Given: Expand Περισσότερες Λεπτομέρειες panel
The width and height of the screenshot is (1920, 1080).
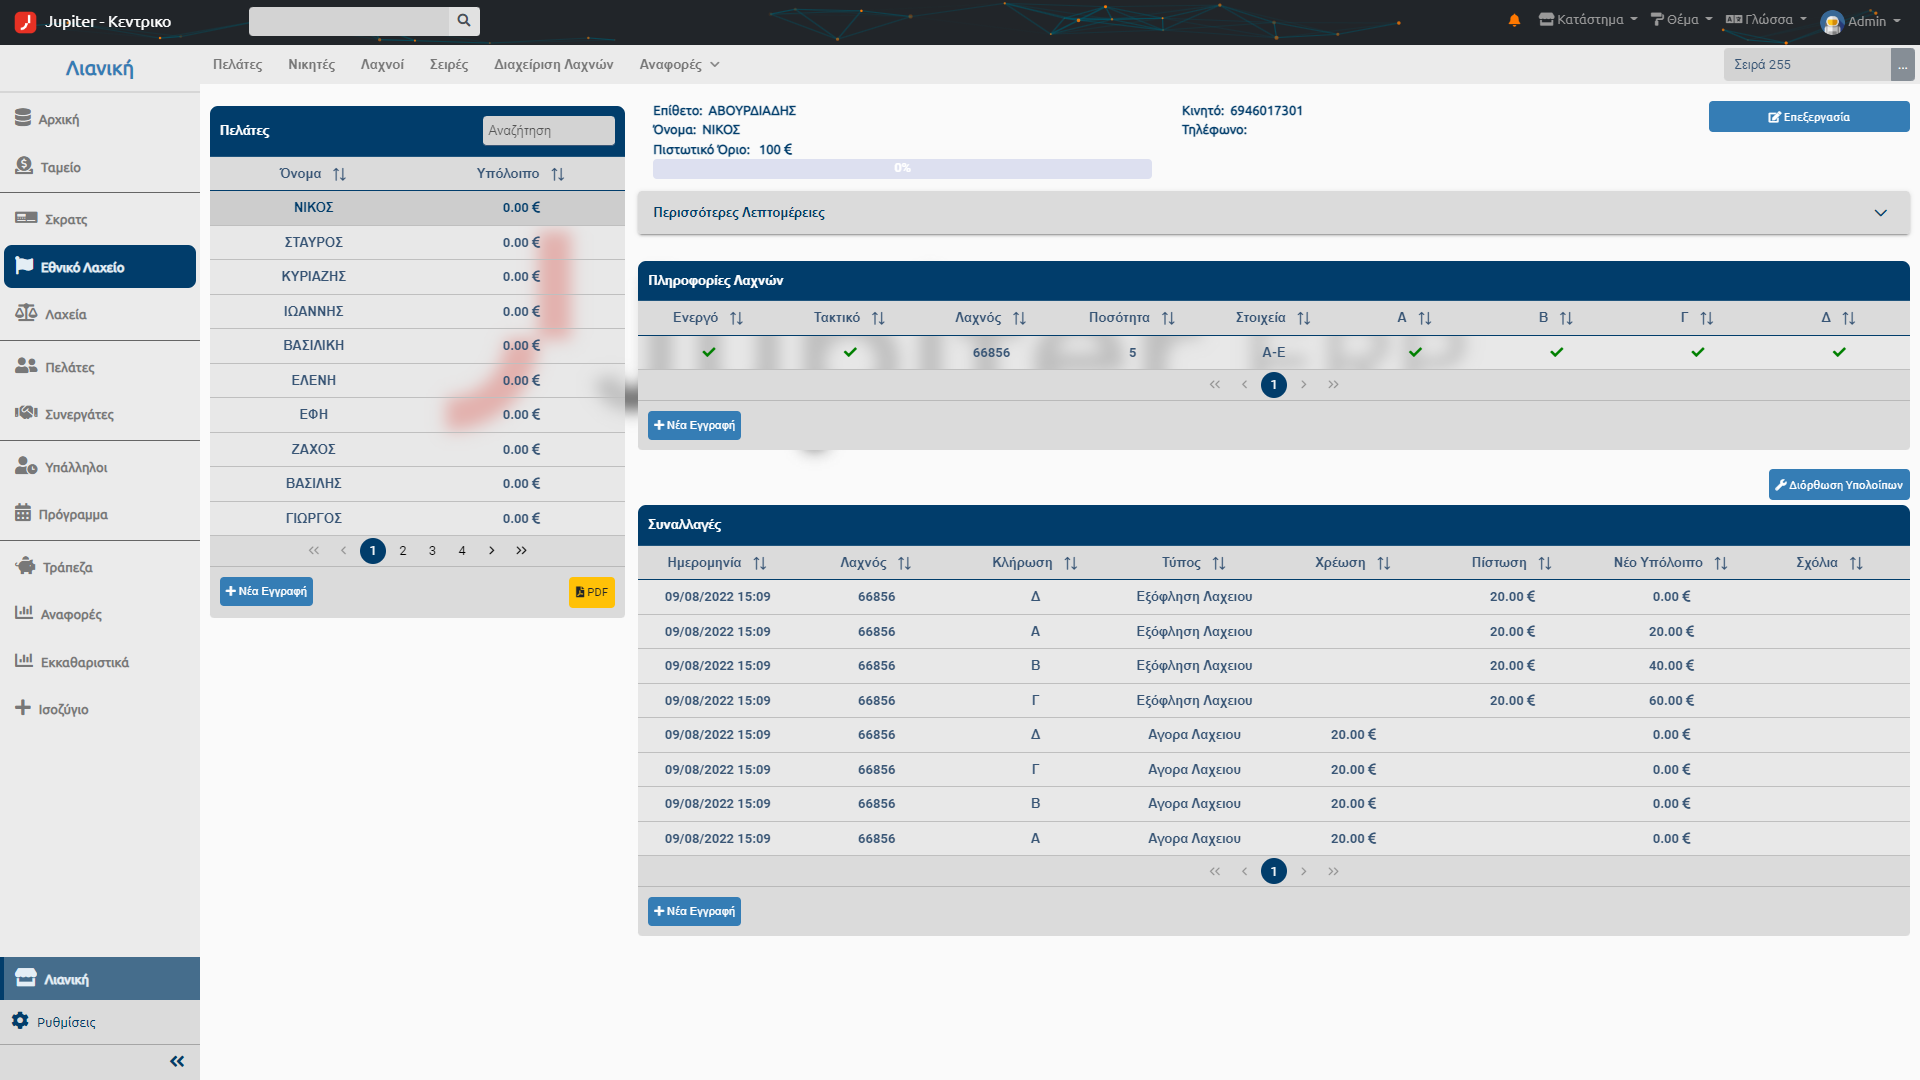Looking at the screenshot, I should pos(1273,213).
